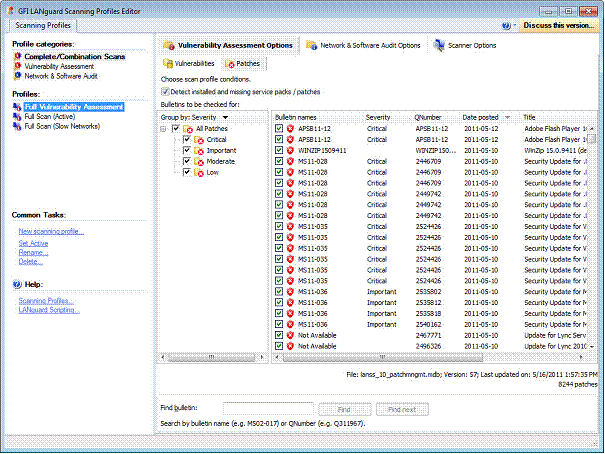Click the Full Scan (Slow Networks) profile icon
The width and height of the screenshot is (605, 454).
(17, 126)
